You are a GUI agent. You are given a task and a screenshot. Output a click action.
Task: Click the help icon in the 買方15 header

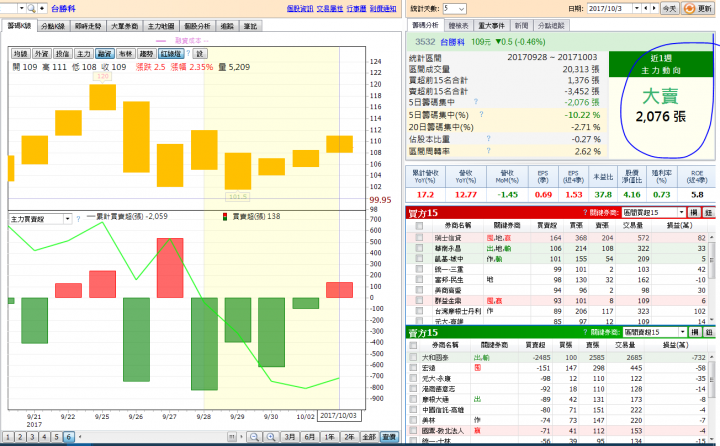tap(585, 212)
